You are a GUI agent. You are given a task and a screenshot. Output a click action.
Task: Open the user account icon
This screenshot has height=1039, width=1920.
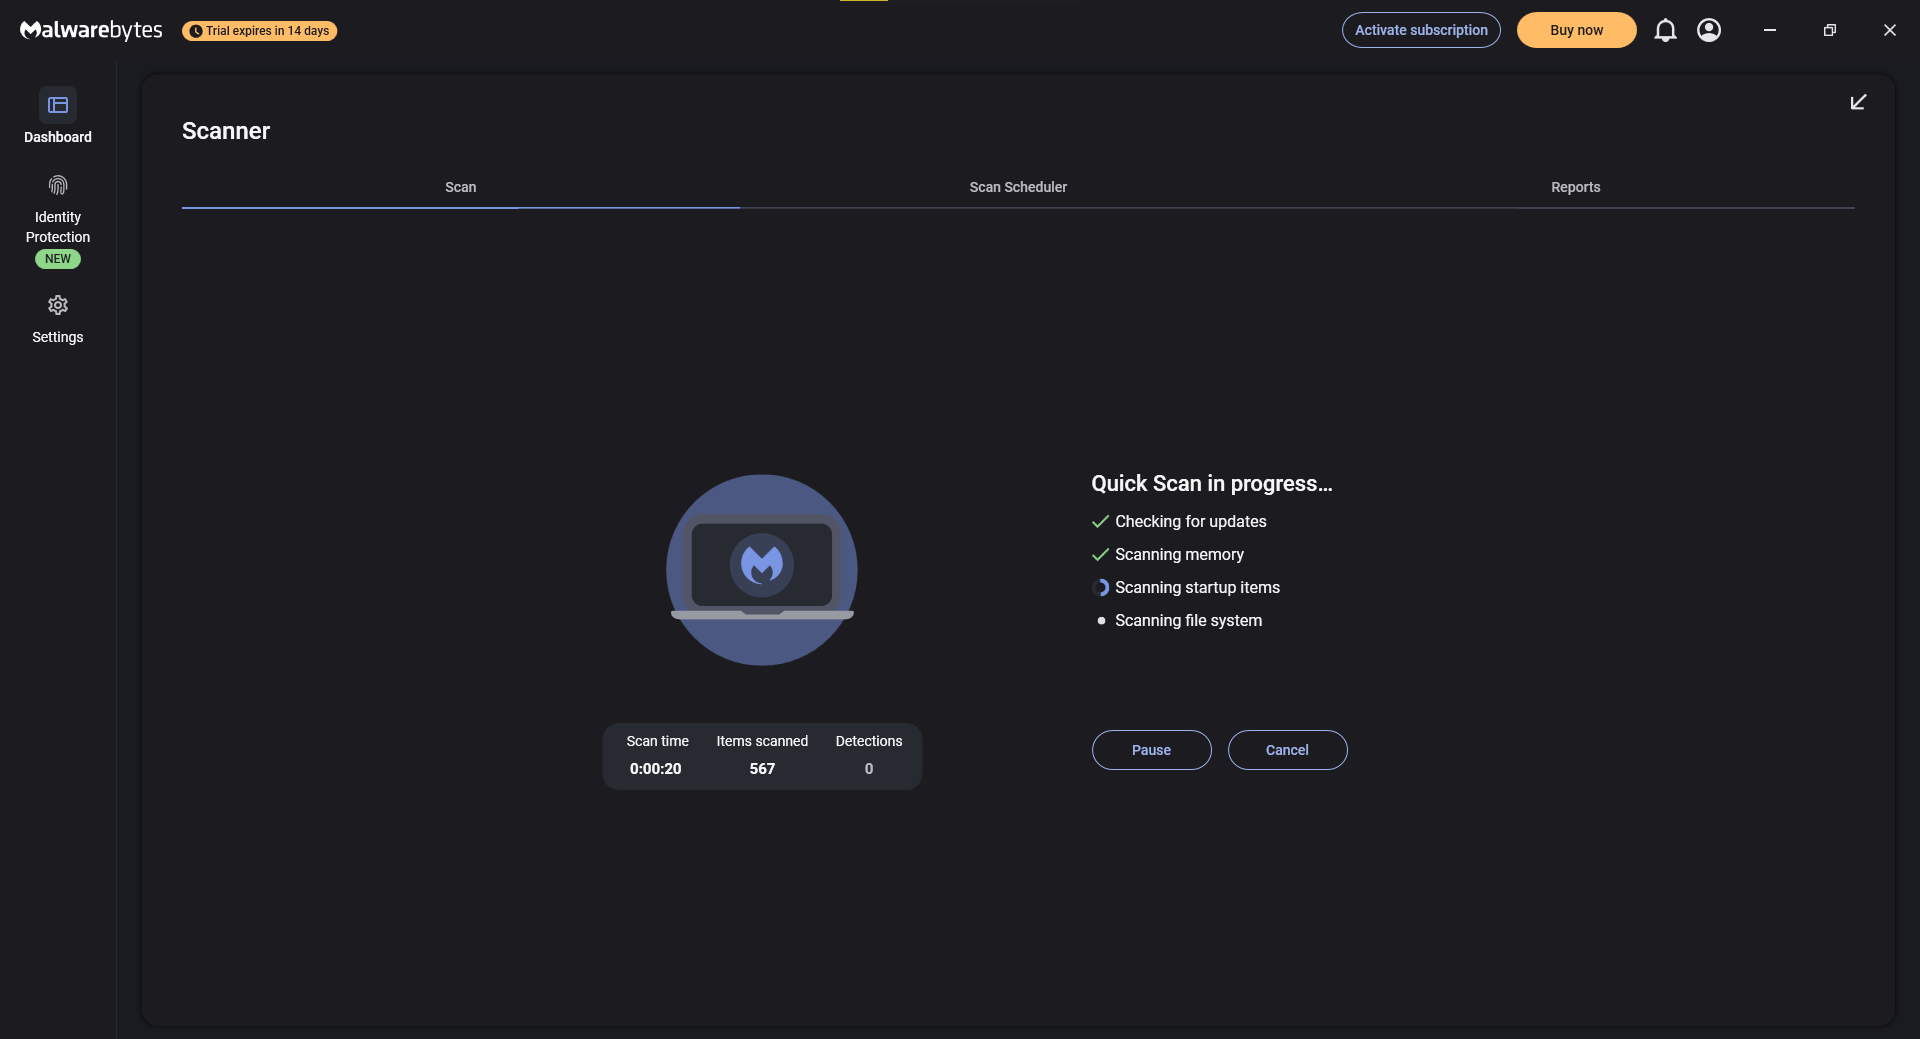[1709, 30]
